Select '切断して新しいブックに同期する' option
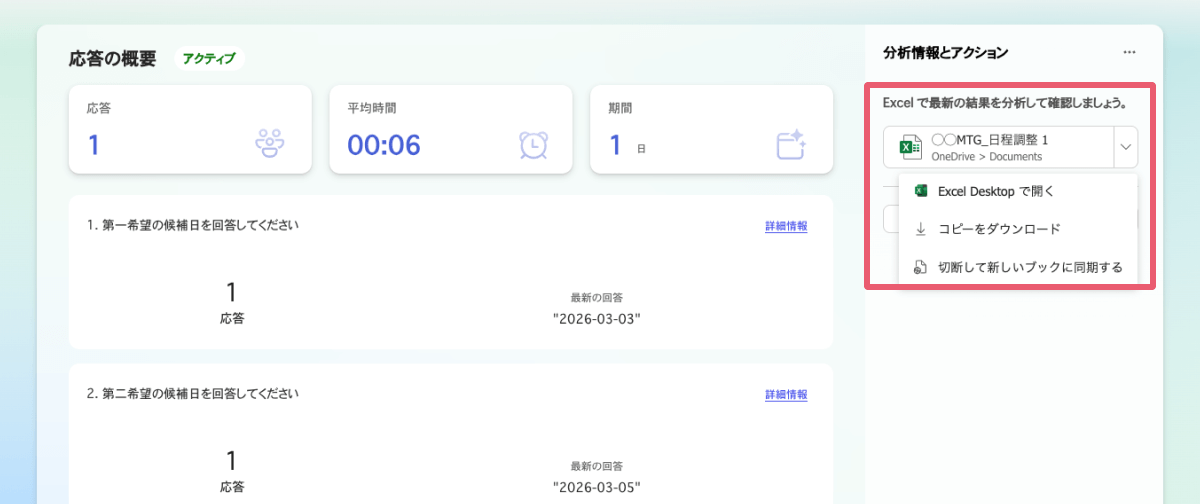The height and width of the screenshot is (504, 1200). (x=1018, y=267)
